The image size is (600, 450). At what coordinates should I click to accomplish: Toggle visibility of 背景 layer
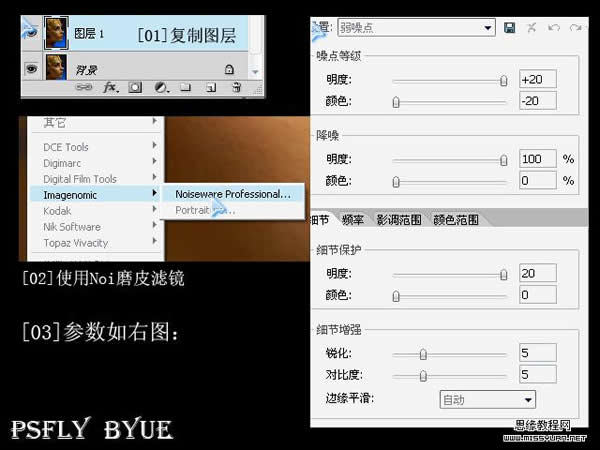(31, 69)
